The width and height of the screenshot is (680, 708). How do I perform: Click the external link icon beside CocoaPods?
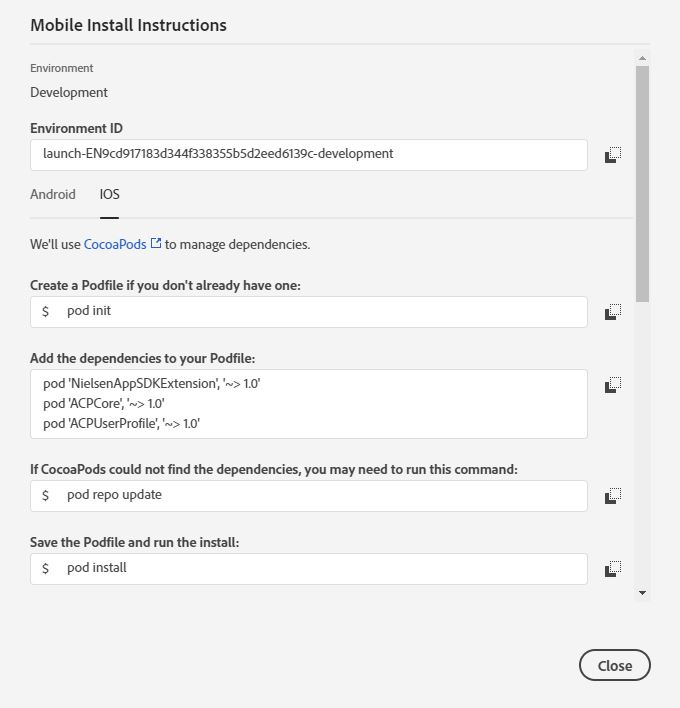[x=155, y=243]
